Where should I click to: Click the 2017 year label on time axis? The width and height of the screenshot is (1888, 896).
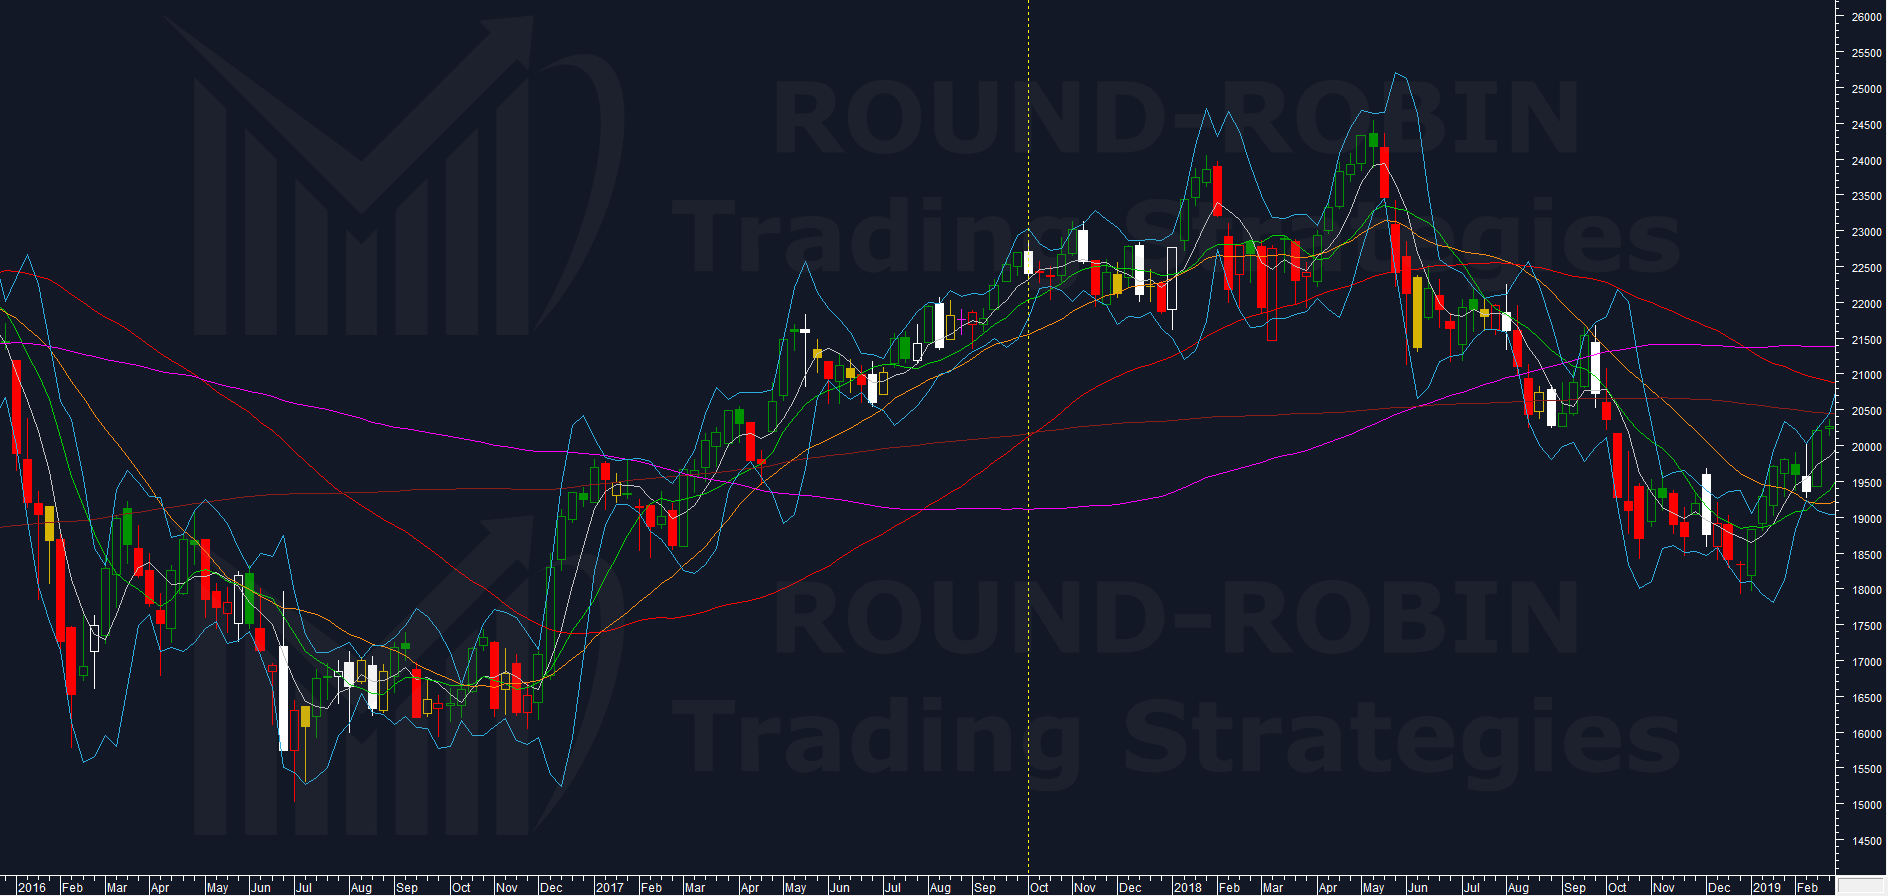pyautogui.click(x=609, y=887)
